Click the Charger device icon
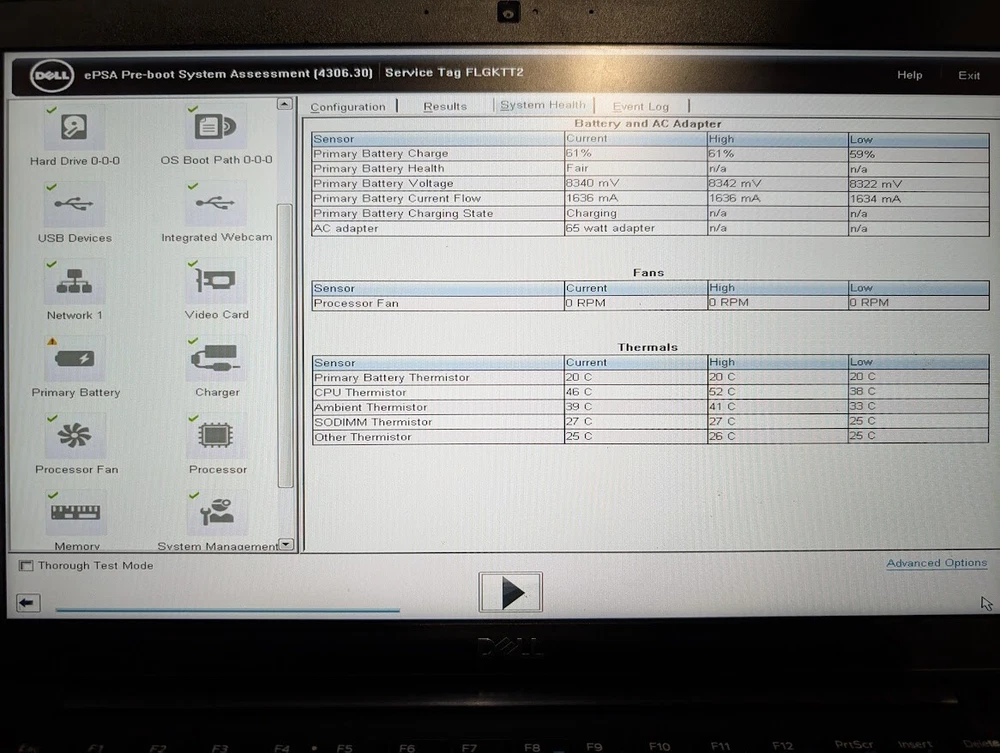 coord(216,359)
